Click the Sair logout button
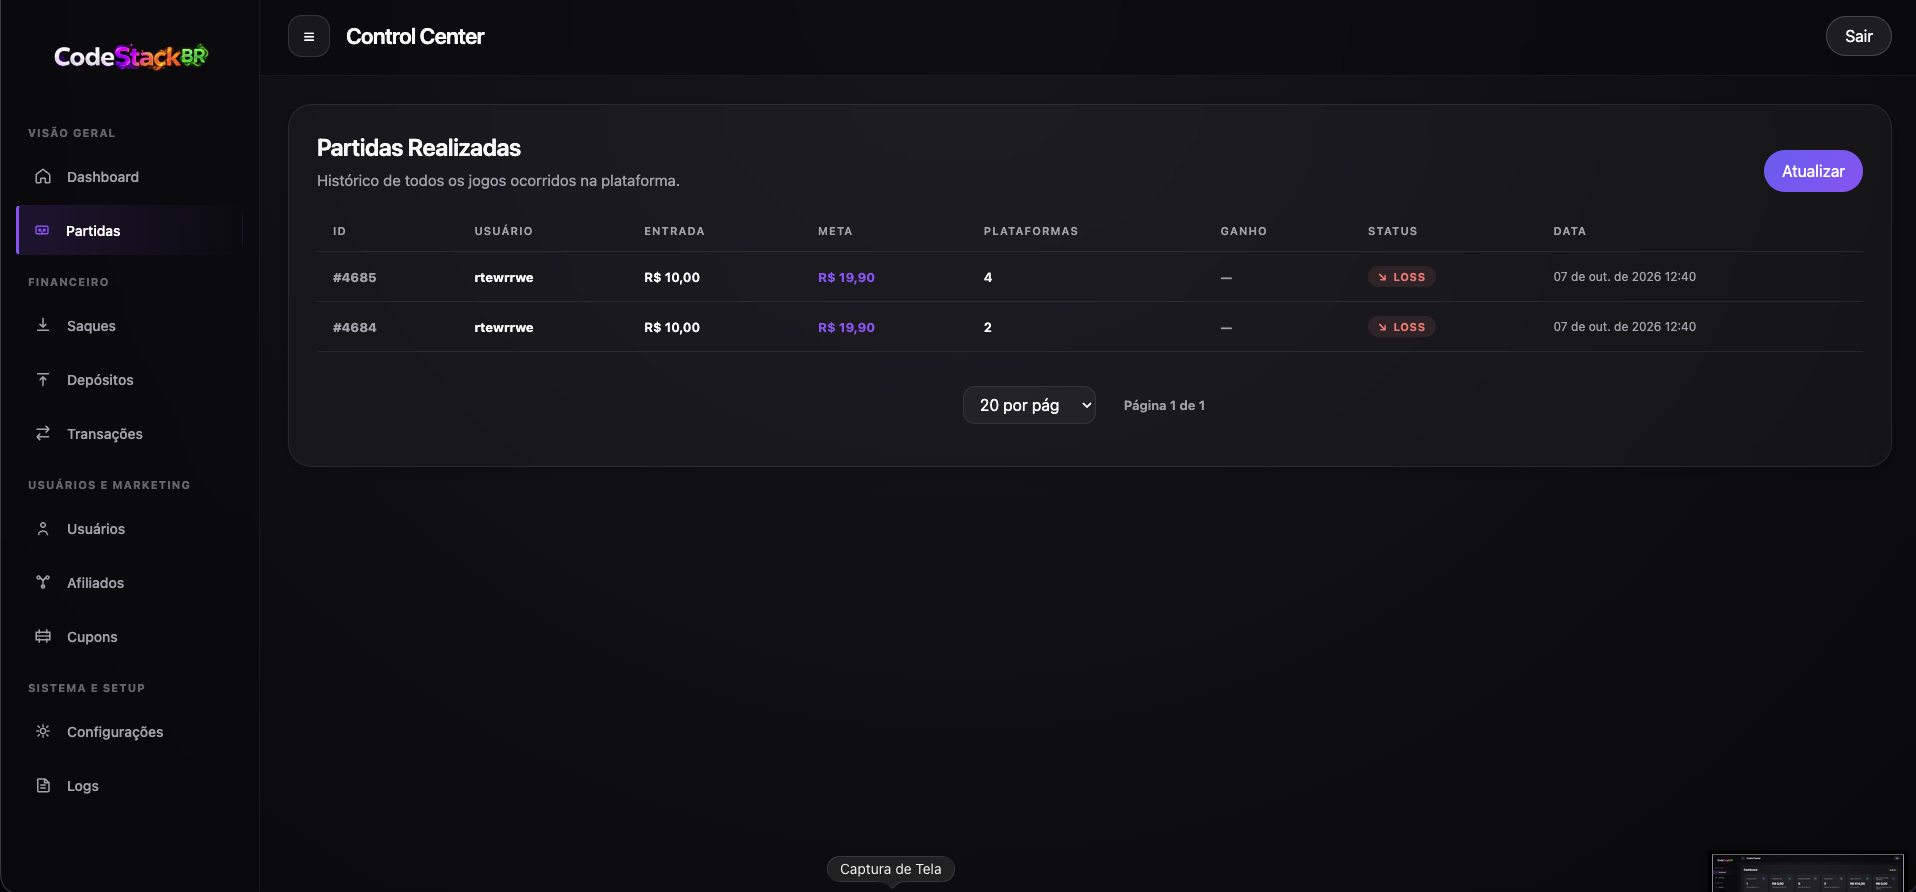The image size is (1916, 892). [x=1859, y=36]
